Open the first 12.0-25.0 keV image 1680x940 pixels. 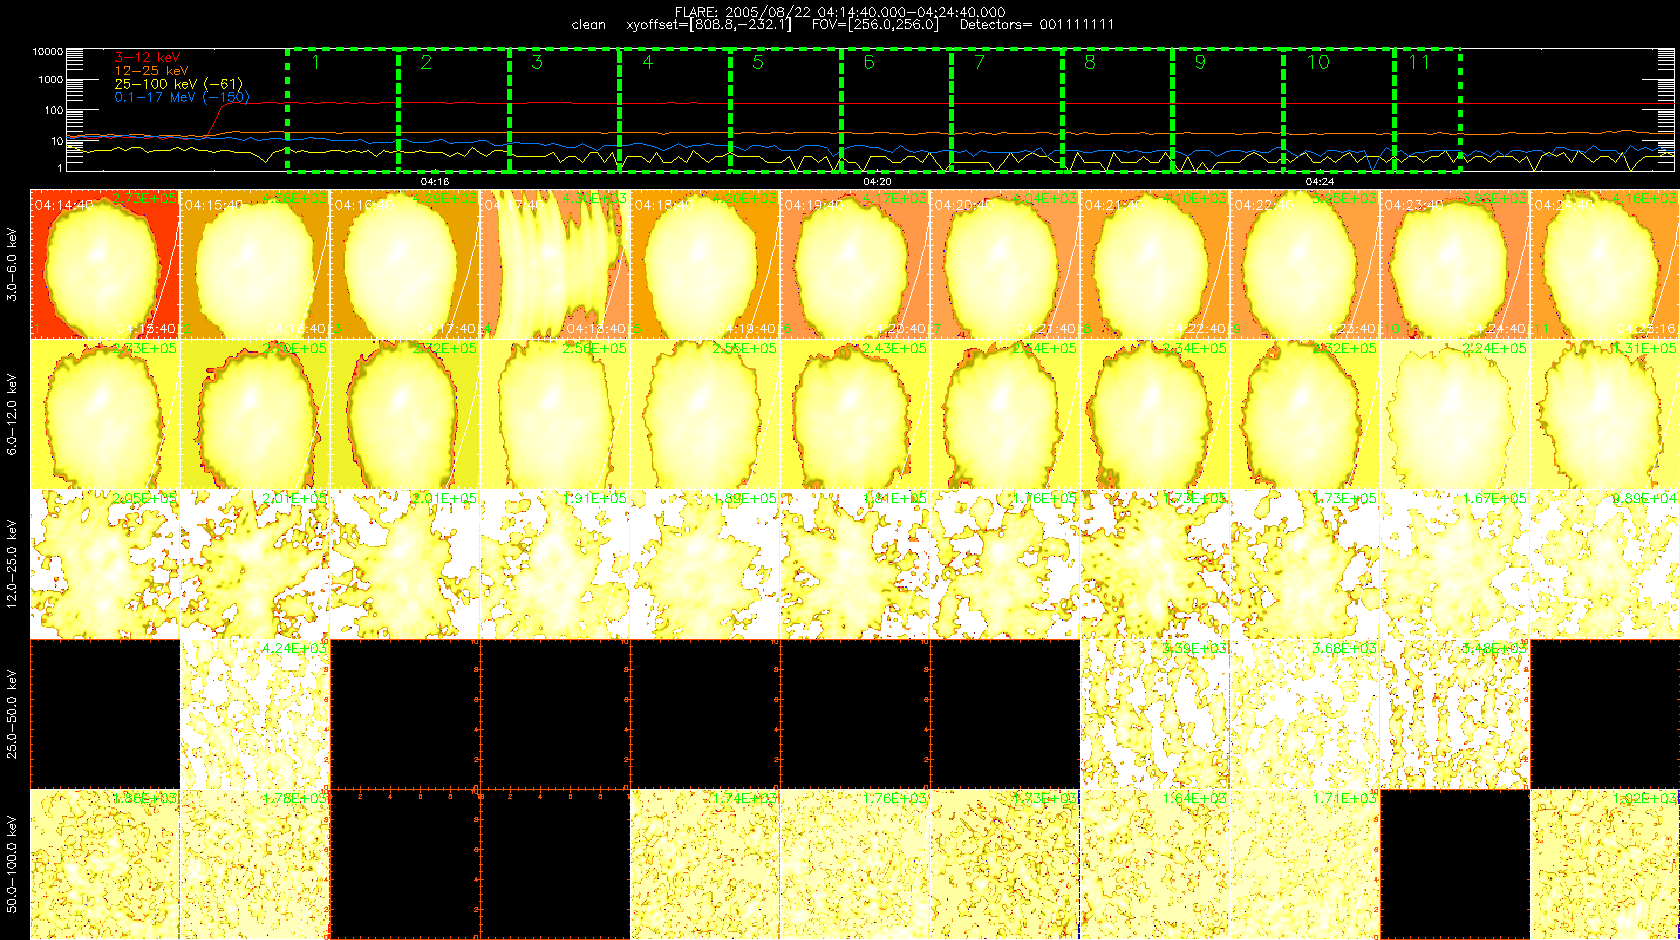105,564
